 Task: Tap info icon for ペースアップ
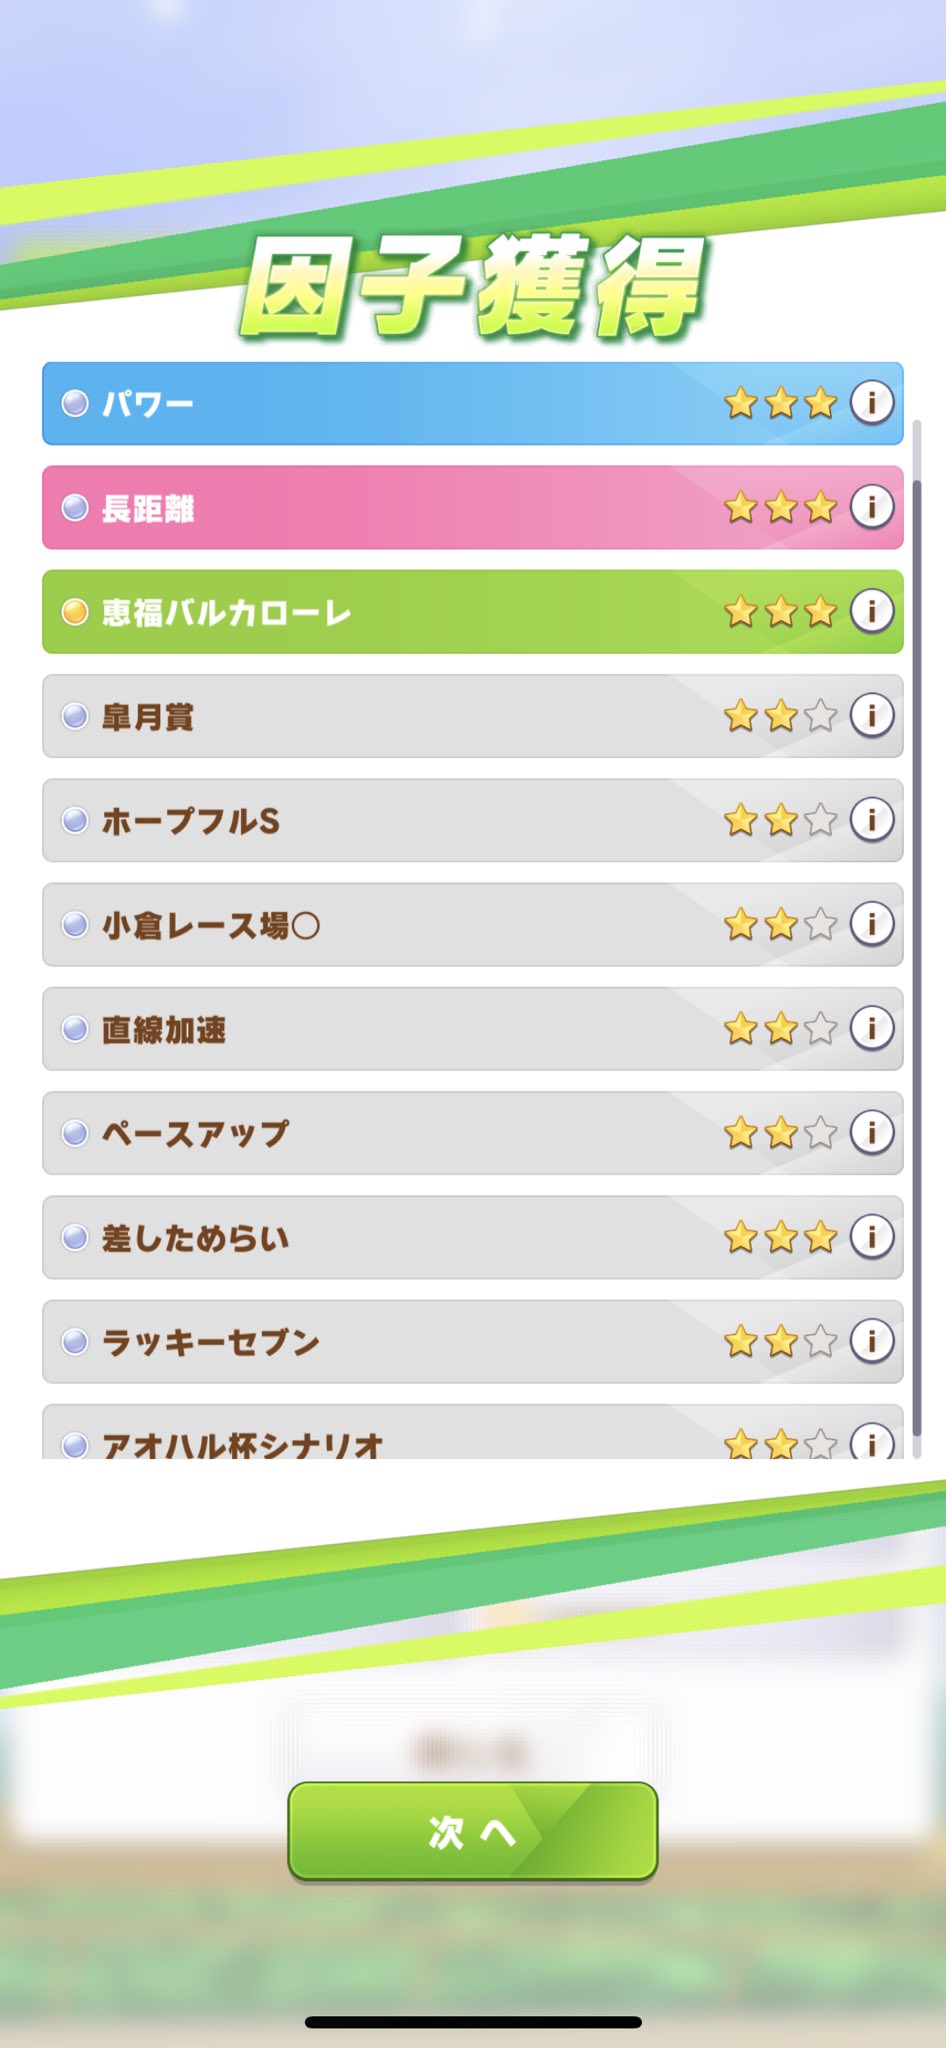click(872, 1132)
